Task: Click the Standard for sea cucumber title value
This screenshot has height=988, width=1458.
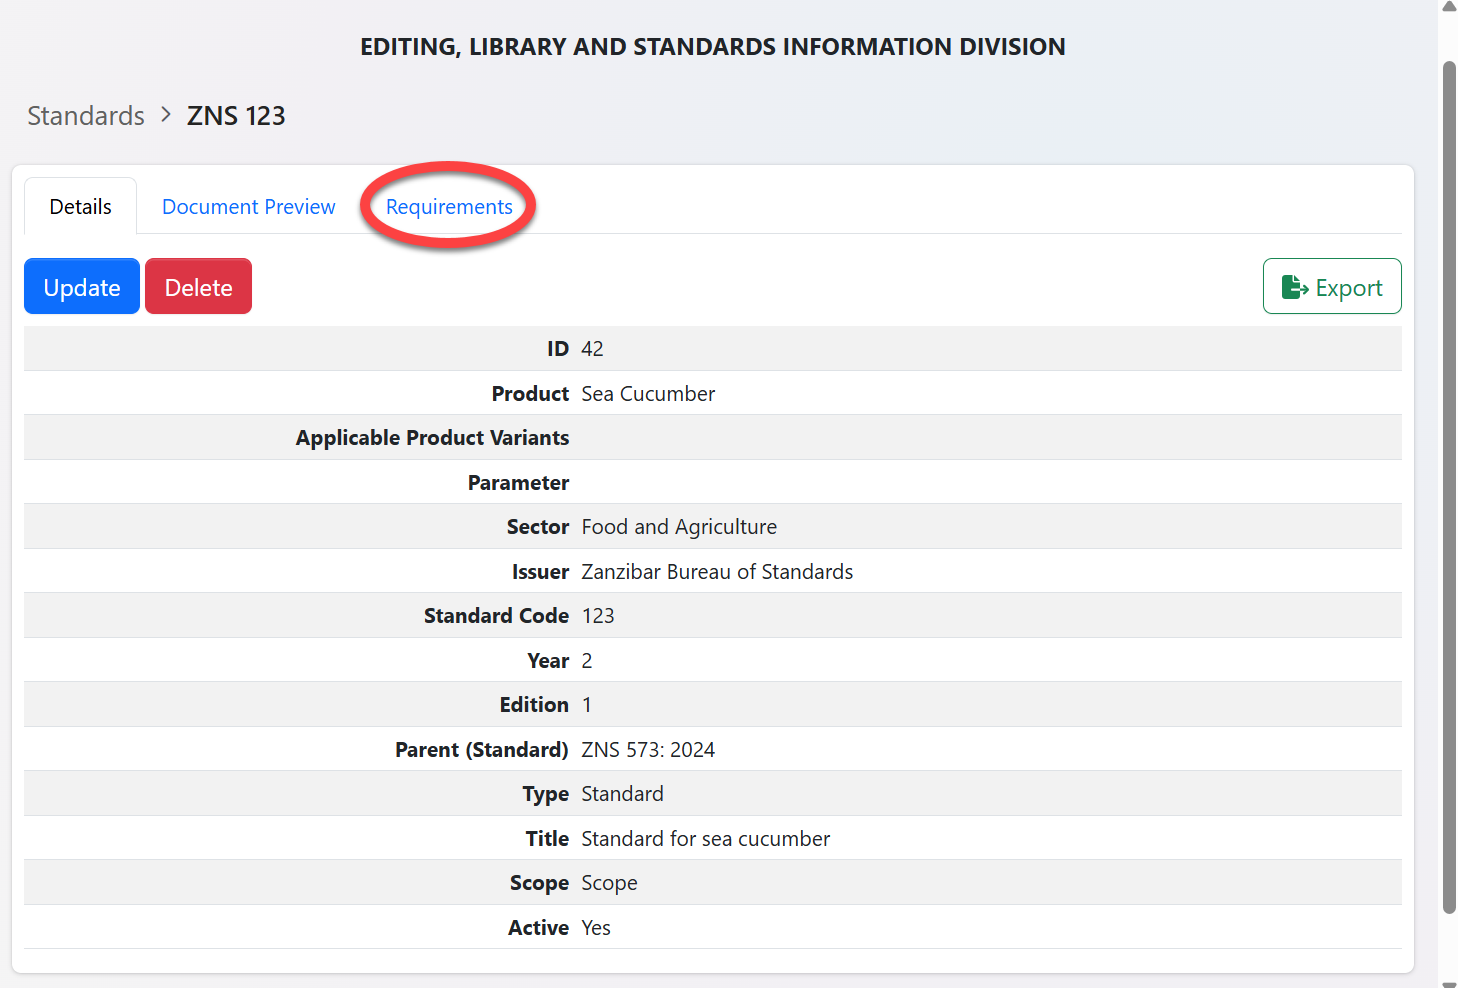Action: [705, 839]
